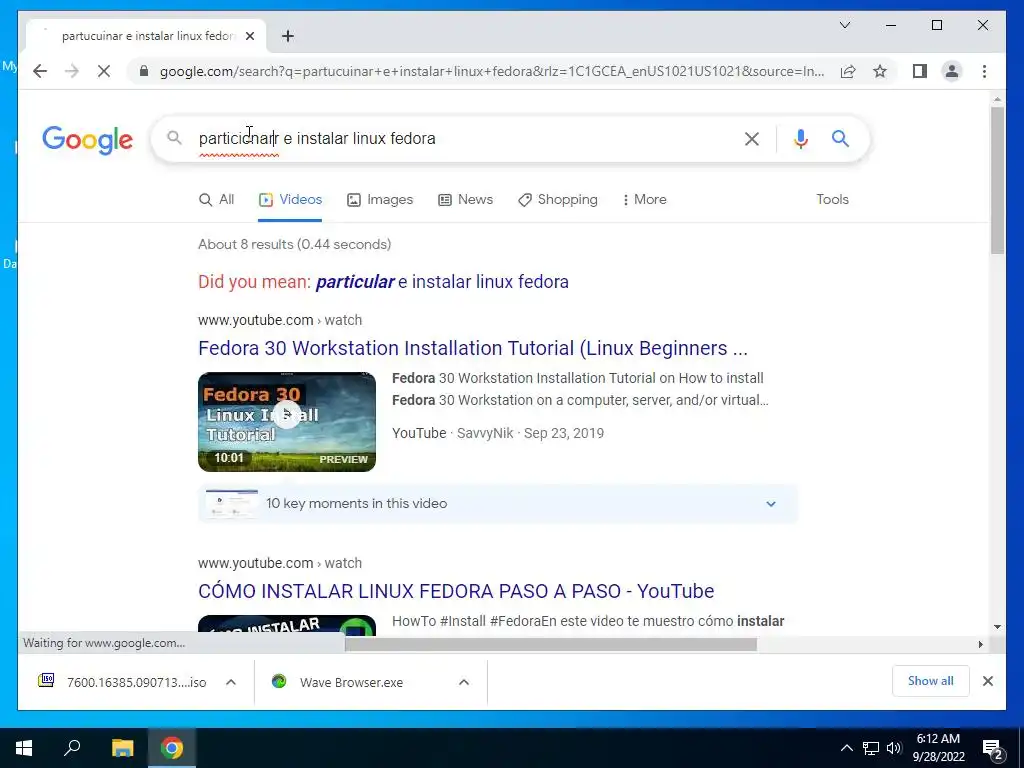Viewport: 1024px width, 768px height.
Task: Submit search with blue magnifier icon
Action: [840, 138]
